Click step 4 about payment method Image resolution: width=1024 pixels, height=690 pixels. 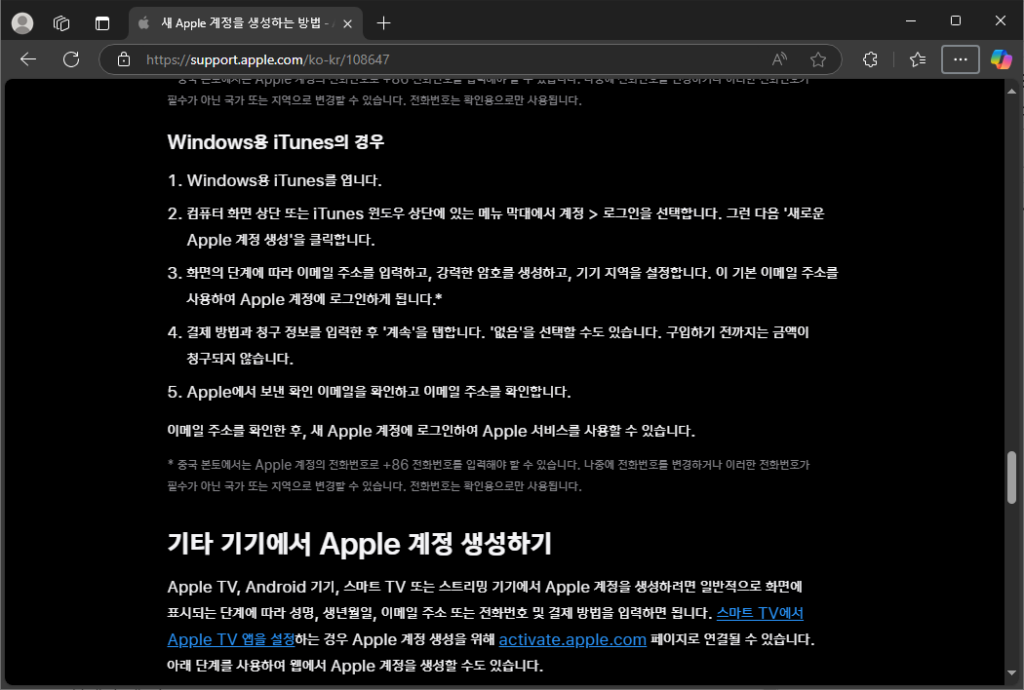coord(488,345)
